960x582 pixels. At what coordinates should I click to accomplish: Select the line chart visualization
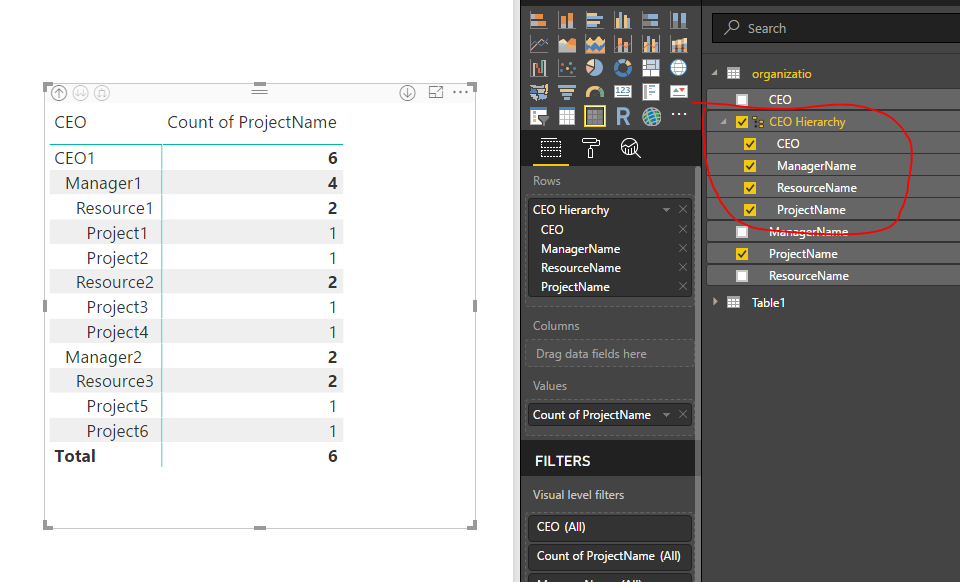[x=539, y=44]
